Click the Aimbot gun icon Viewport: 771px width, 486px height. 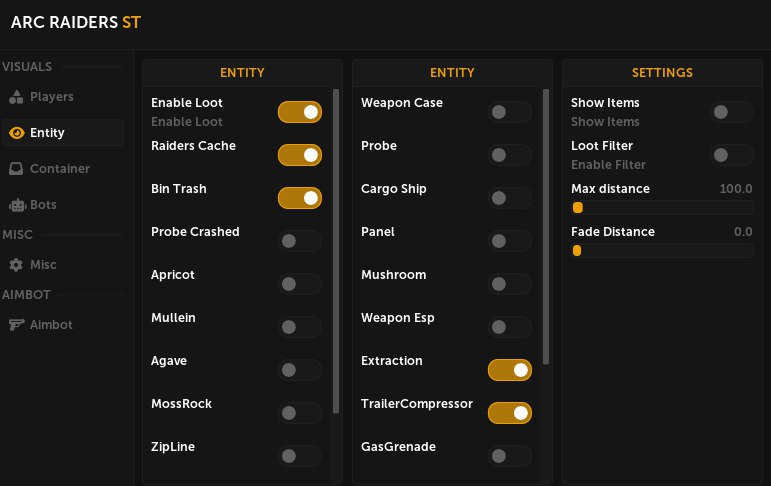tap(16, 325)
